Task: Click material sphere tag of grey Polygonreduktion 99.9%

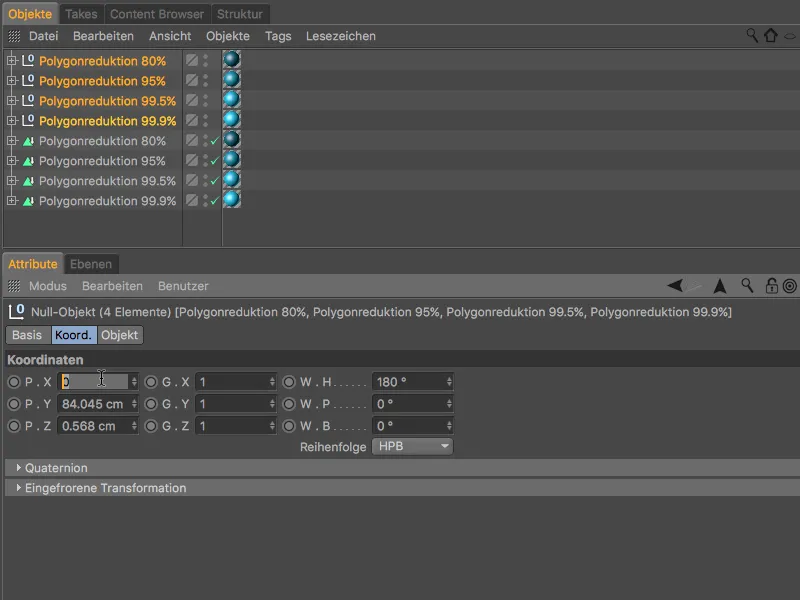Action: (232, 199)
